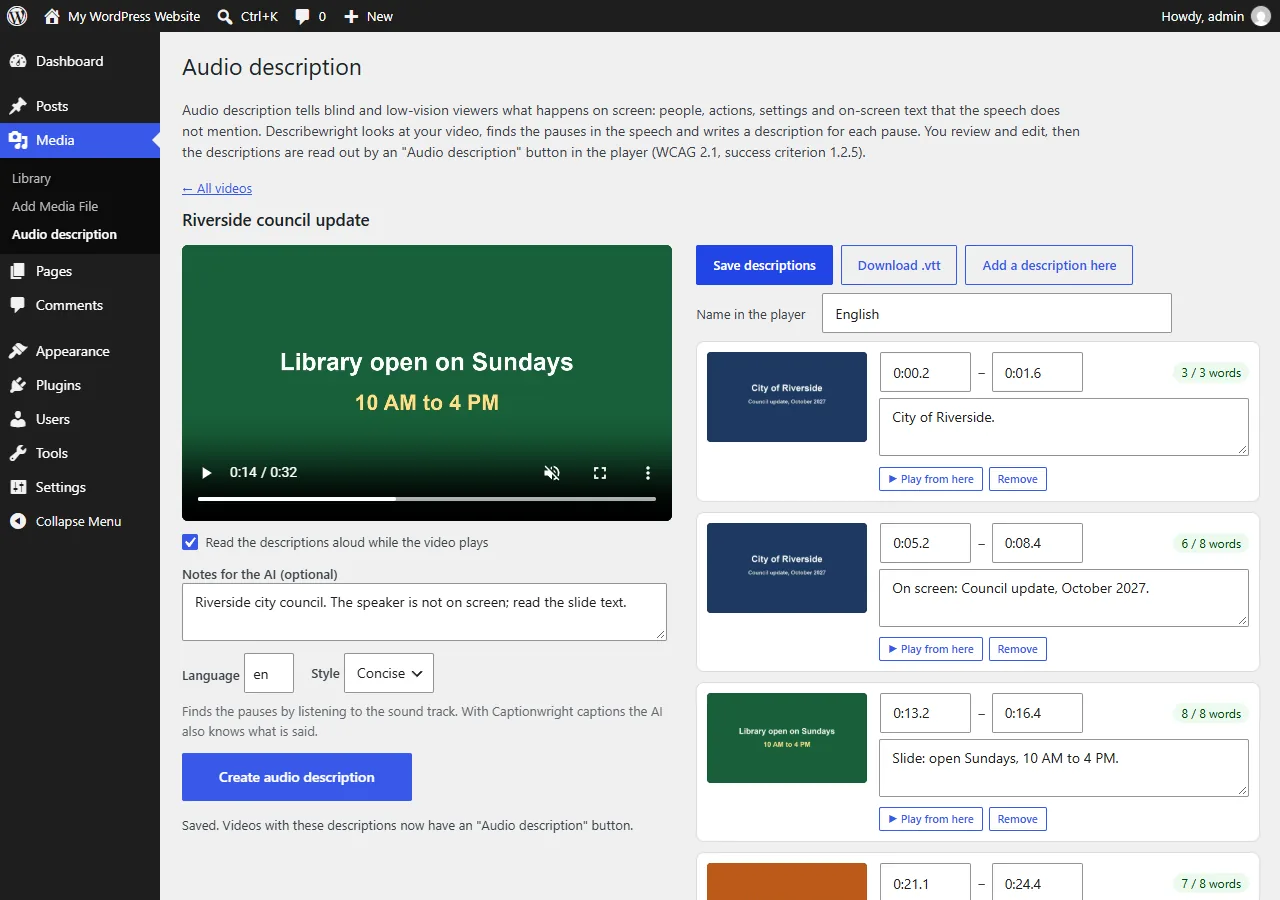Click Add a description here
The width and height of the screenshot is (1280, 900).
pos(1049,265)
